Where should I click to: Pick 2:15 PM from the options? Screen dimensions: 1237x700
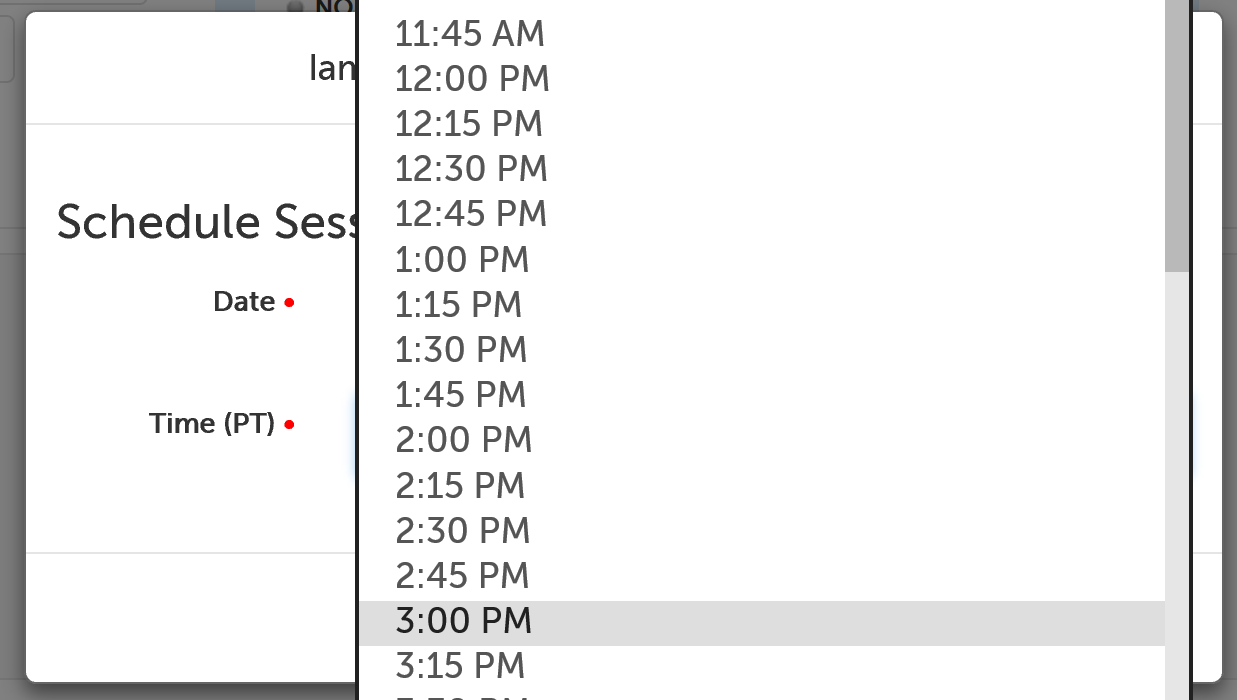460,484
